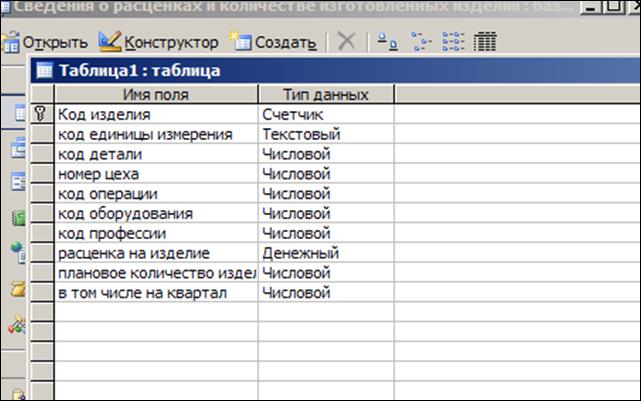Screen dimensions: 641x401
Task: Click the Delete (X) toolbar icon
Action: [346, 43]
